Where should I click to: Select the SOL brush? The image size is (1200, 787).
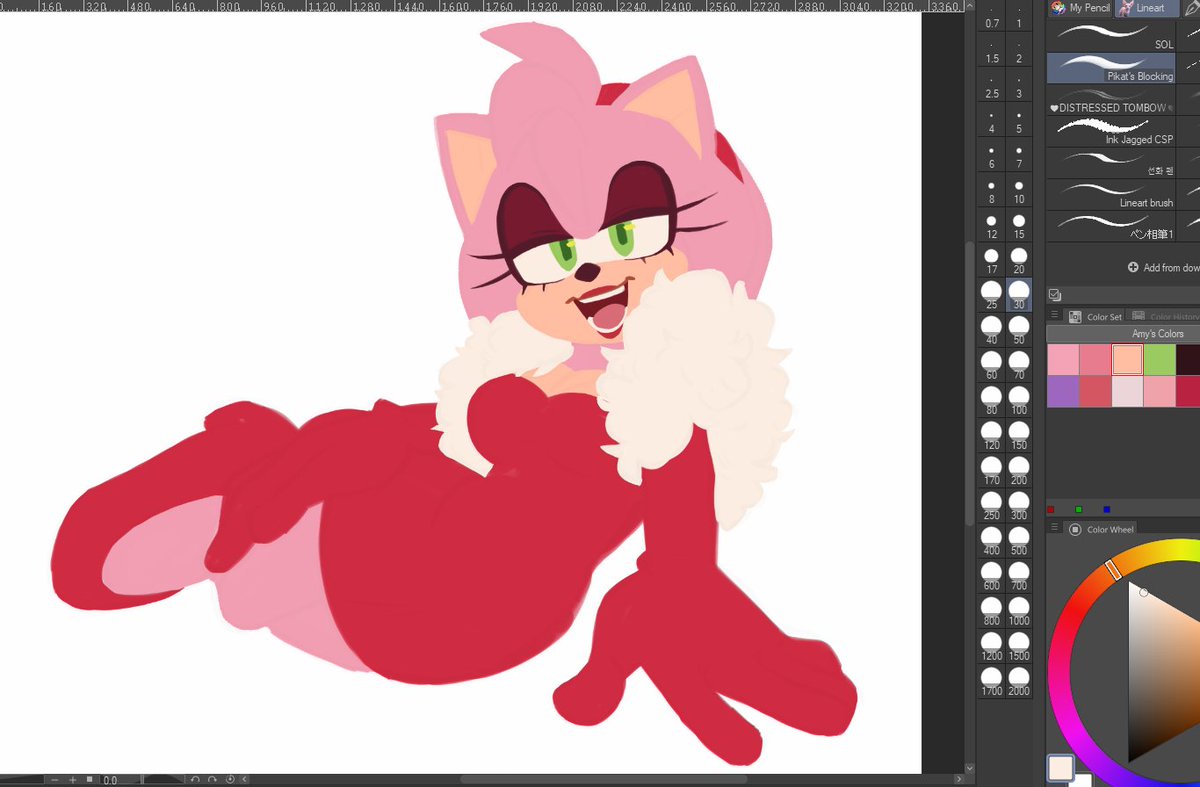(x=1112, y=37)
